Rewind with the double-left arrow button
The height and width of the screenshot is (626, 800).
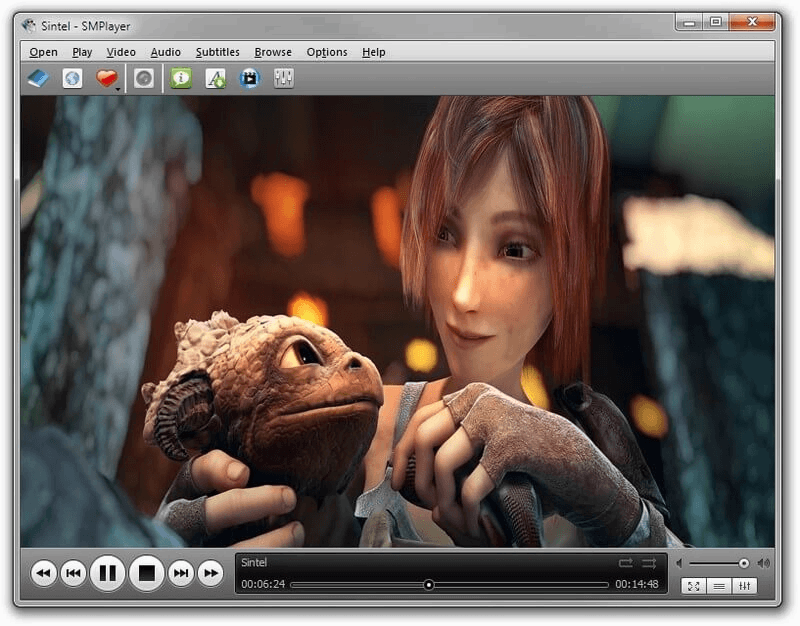pos(43,573)
